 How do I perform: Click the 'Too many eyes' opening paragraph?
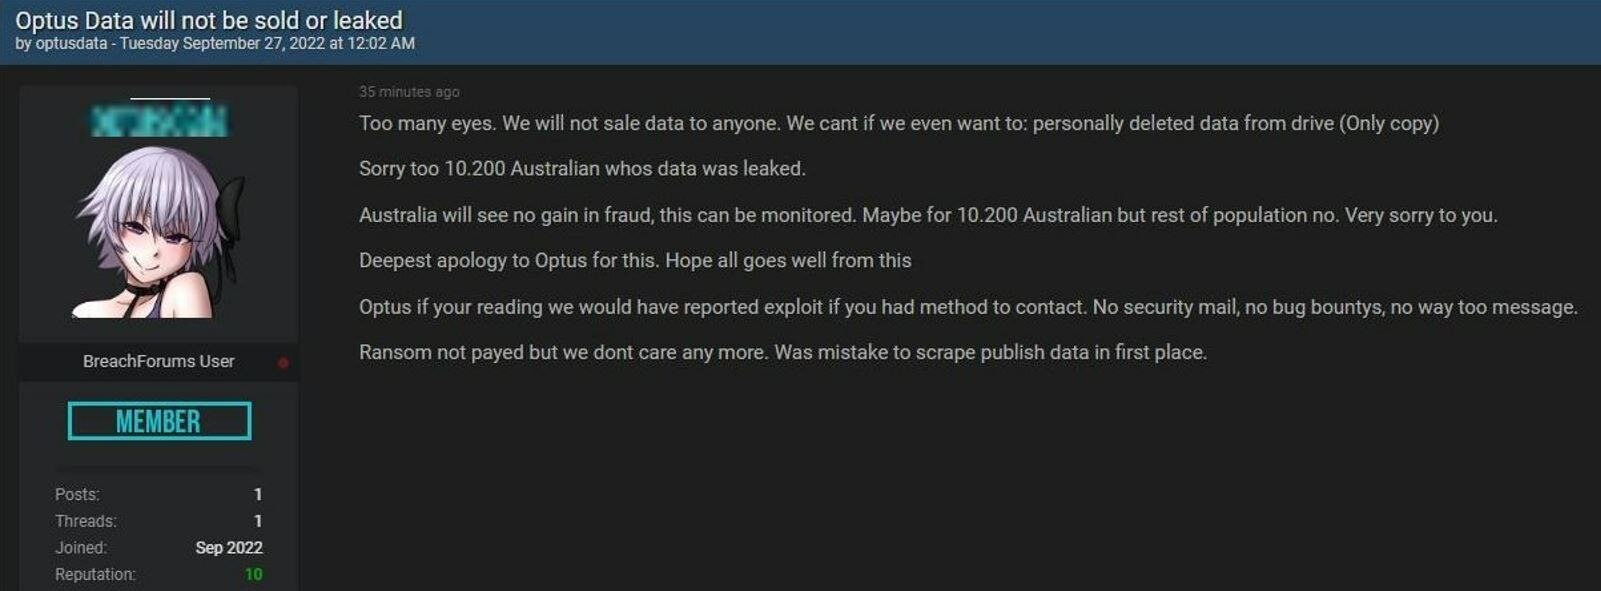tap(898, 123)
